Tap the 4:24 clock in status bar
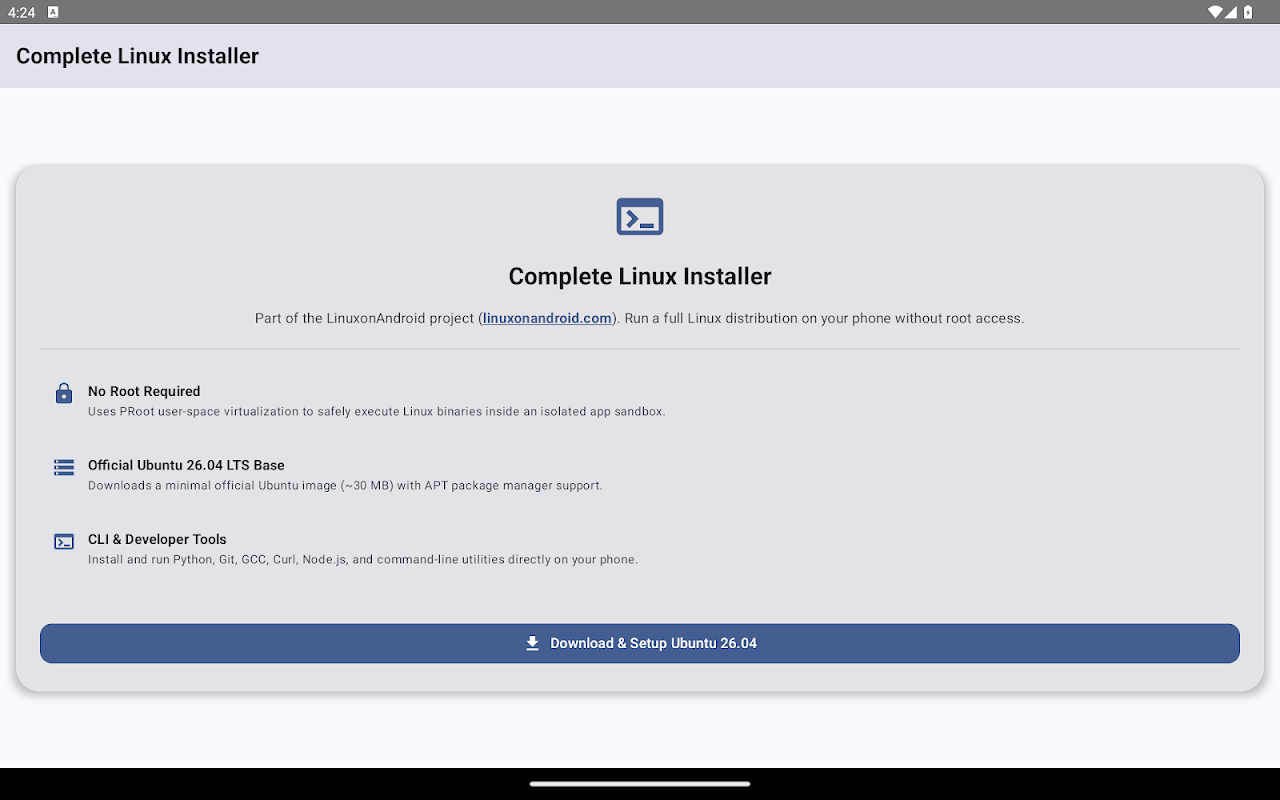 point(21,12)
